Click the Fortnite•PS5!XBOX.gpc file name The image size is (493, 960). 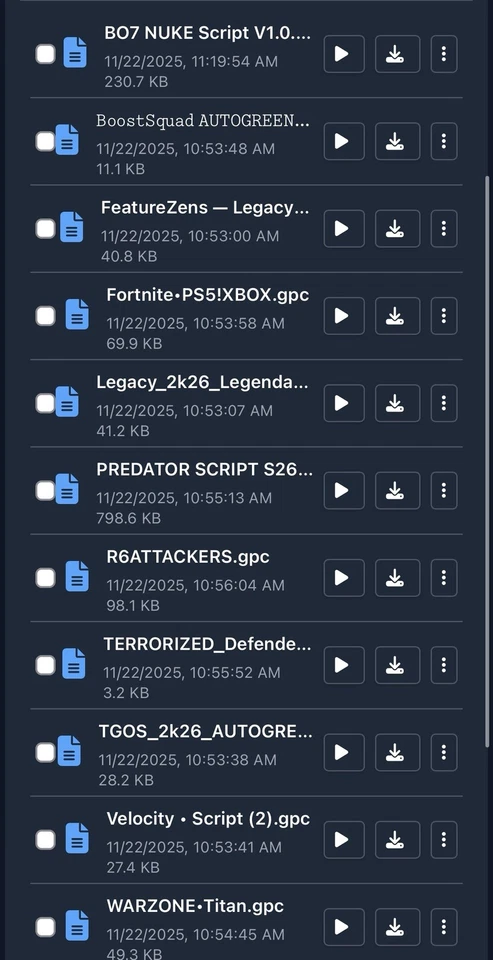click(208, 295)
